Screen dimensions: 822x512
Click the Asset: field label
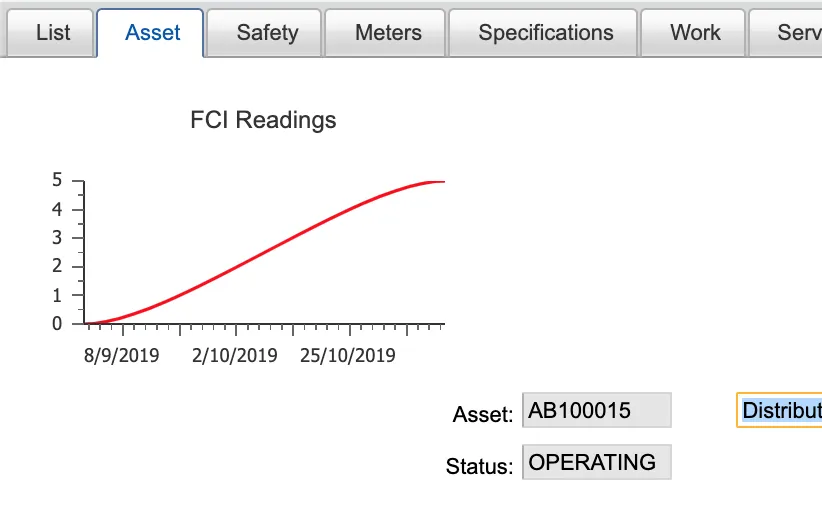point(483,414)
